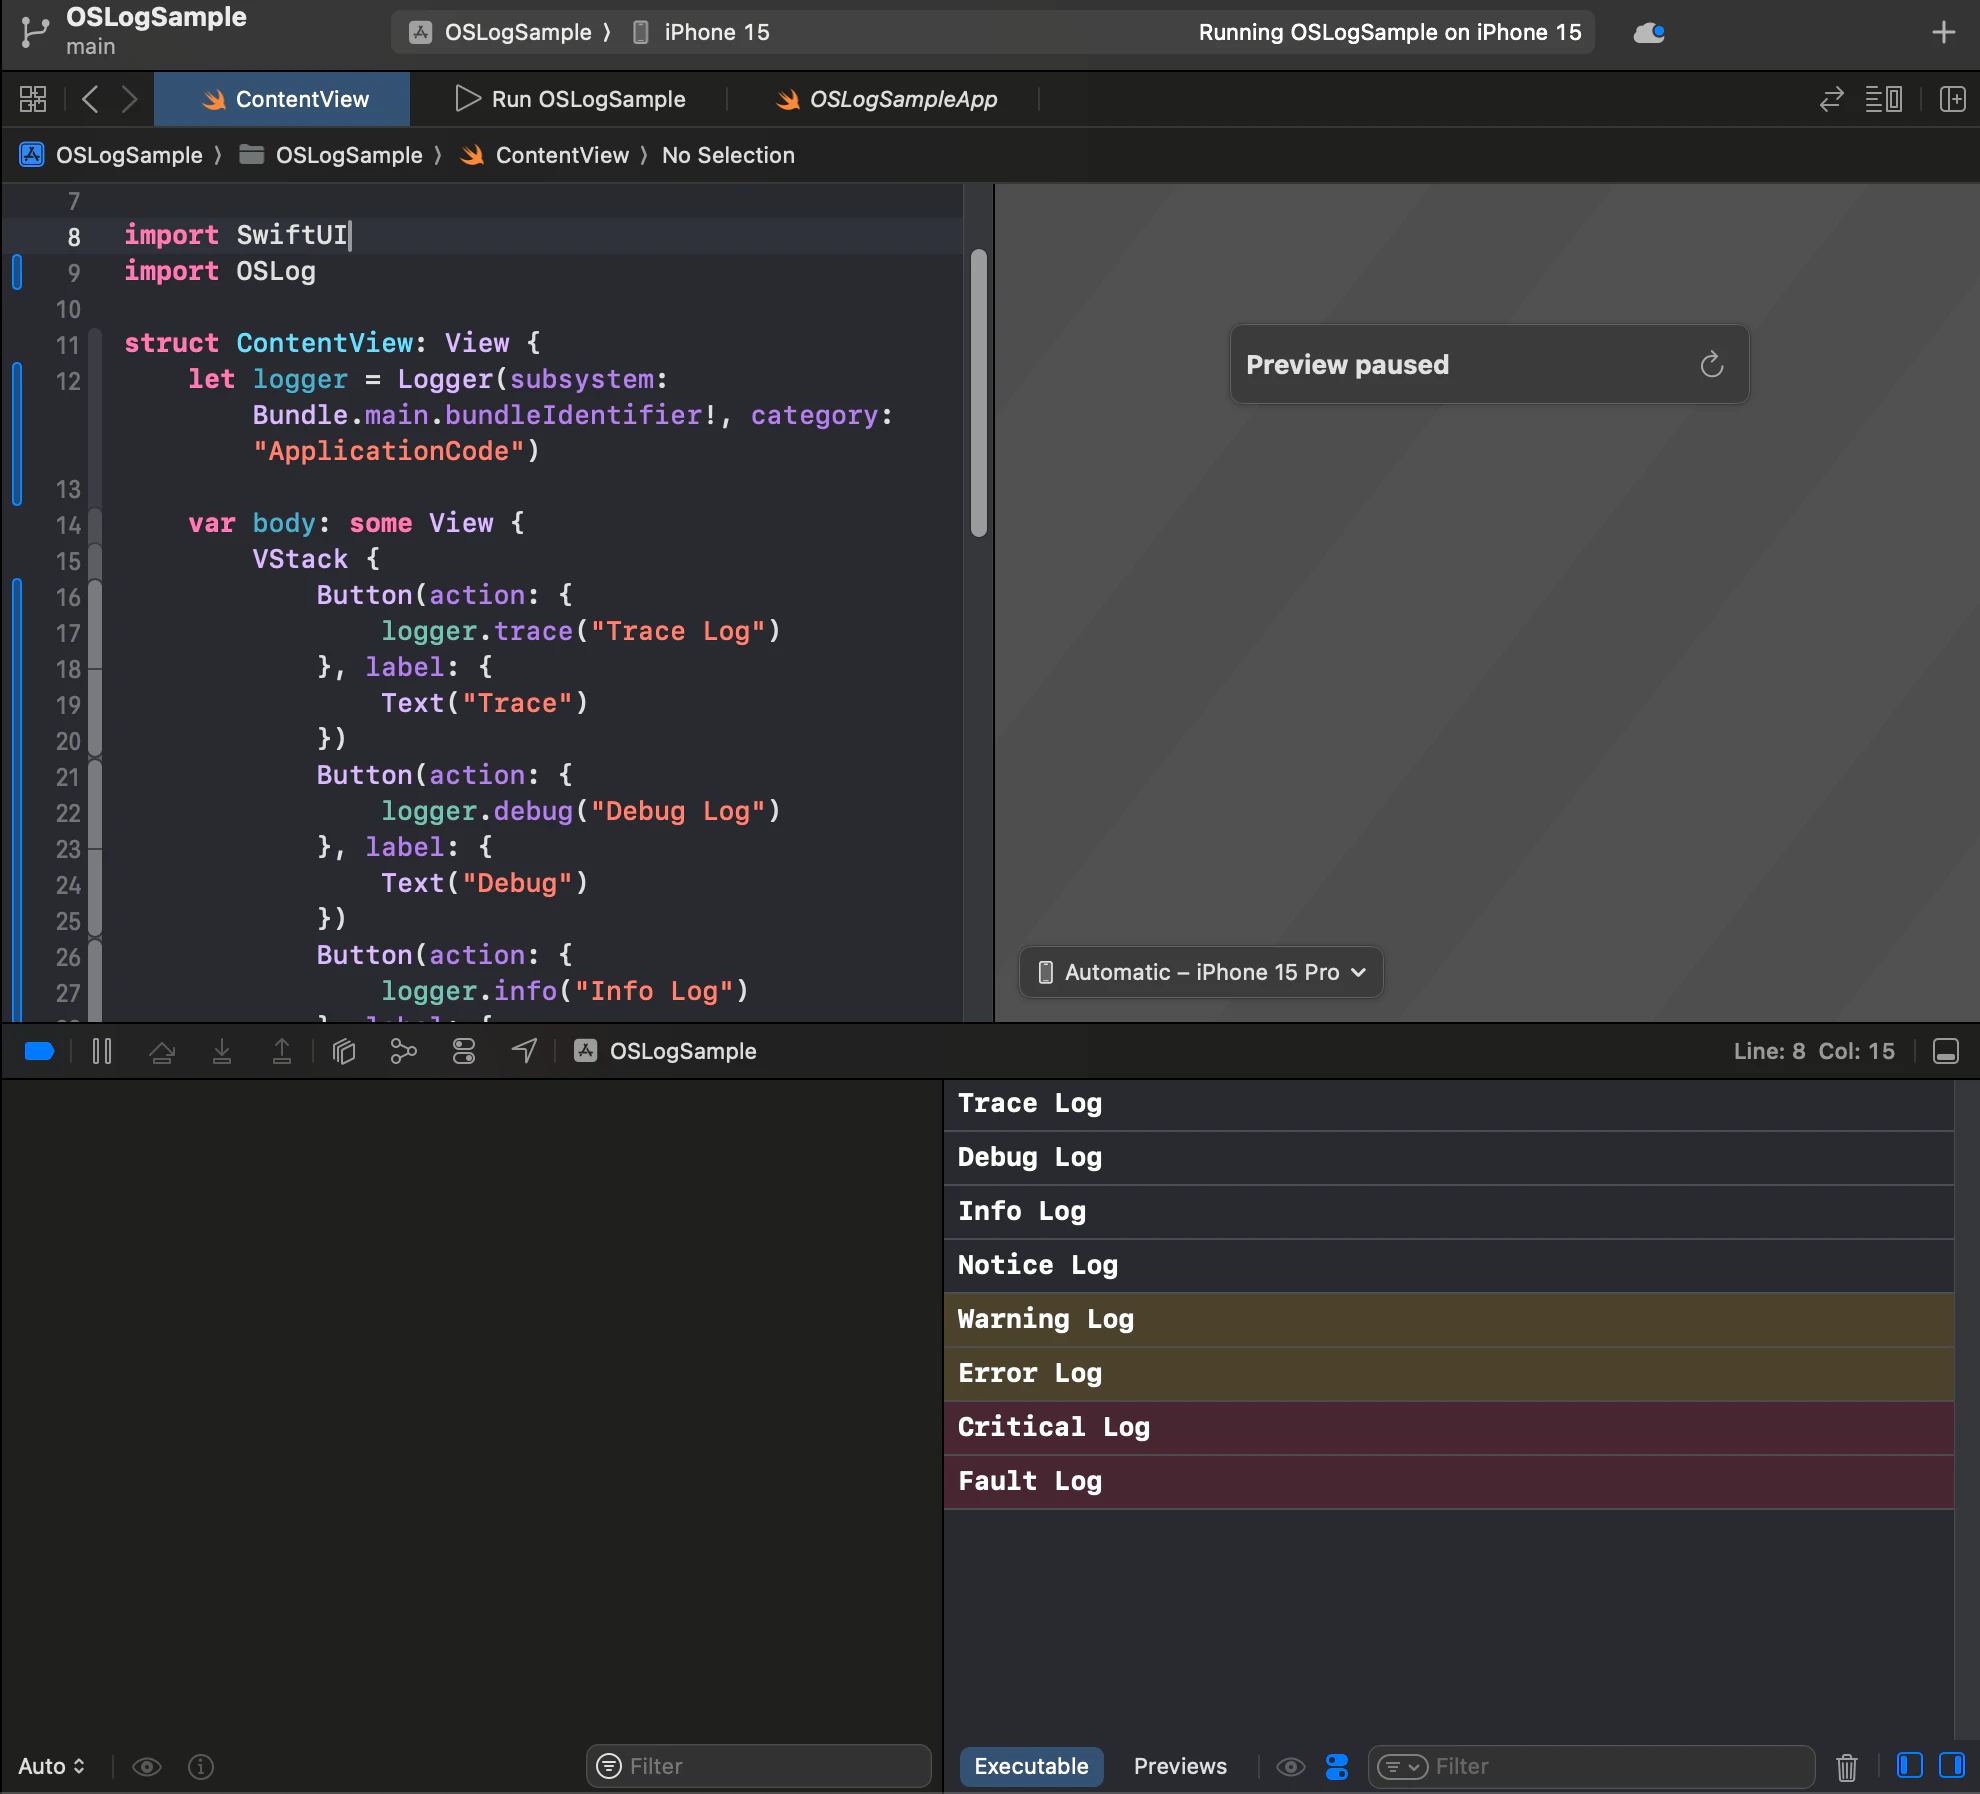1980x1794 pixels.
Task: Select the Critical Log console entry
Action: 1449,1428
